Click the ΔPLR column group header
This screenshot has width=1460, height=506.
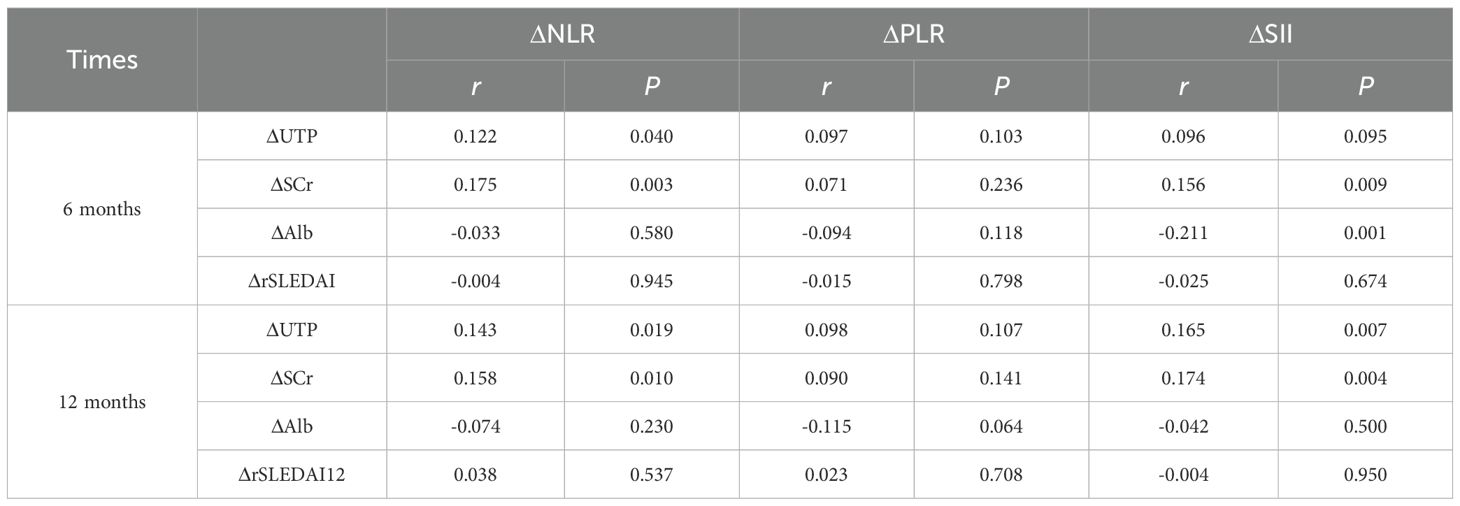pyautogui.click(x=913, y=34)
